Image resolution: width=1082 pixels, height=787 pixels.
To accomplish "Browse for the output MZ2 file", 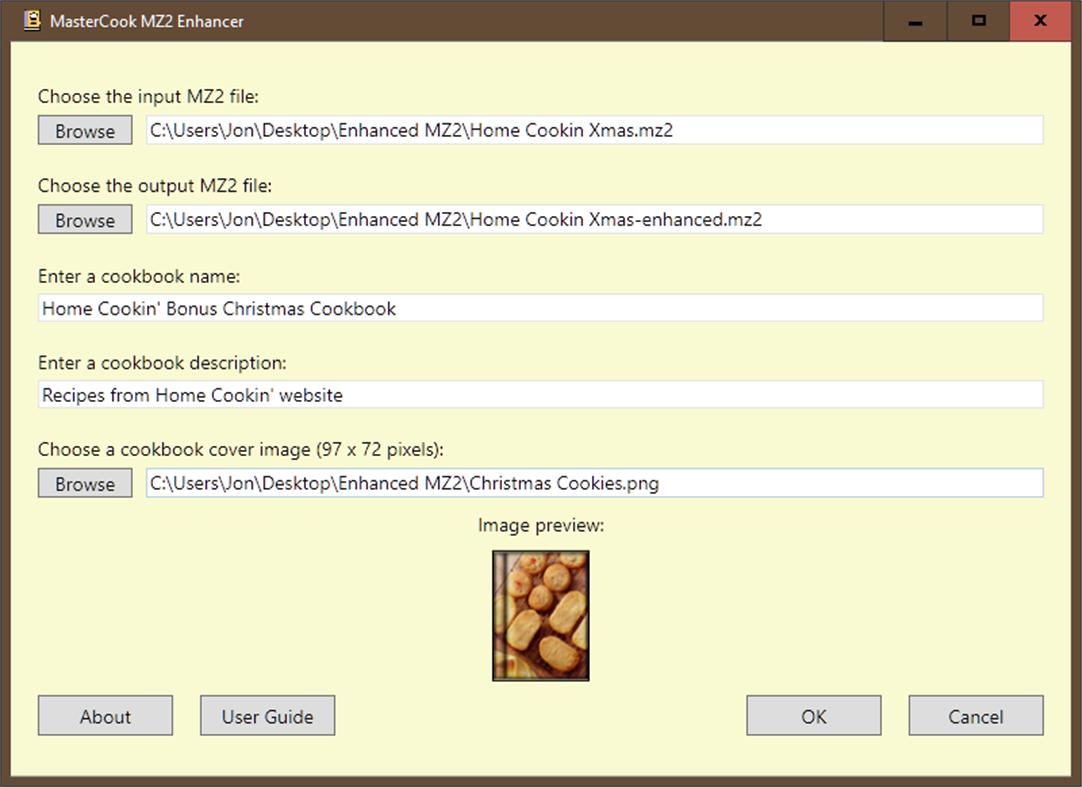I will click(84, 219).
